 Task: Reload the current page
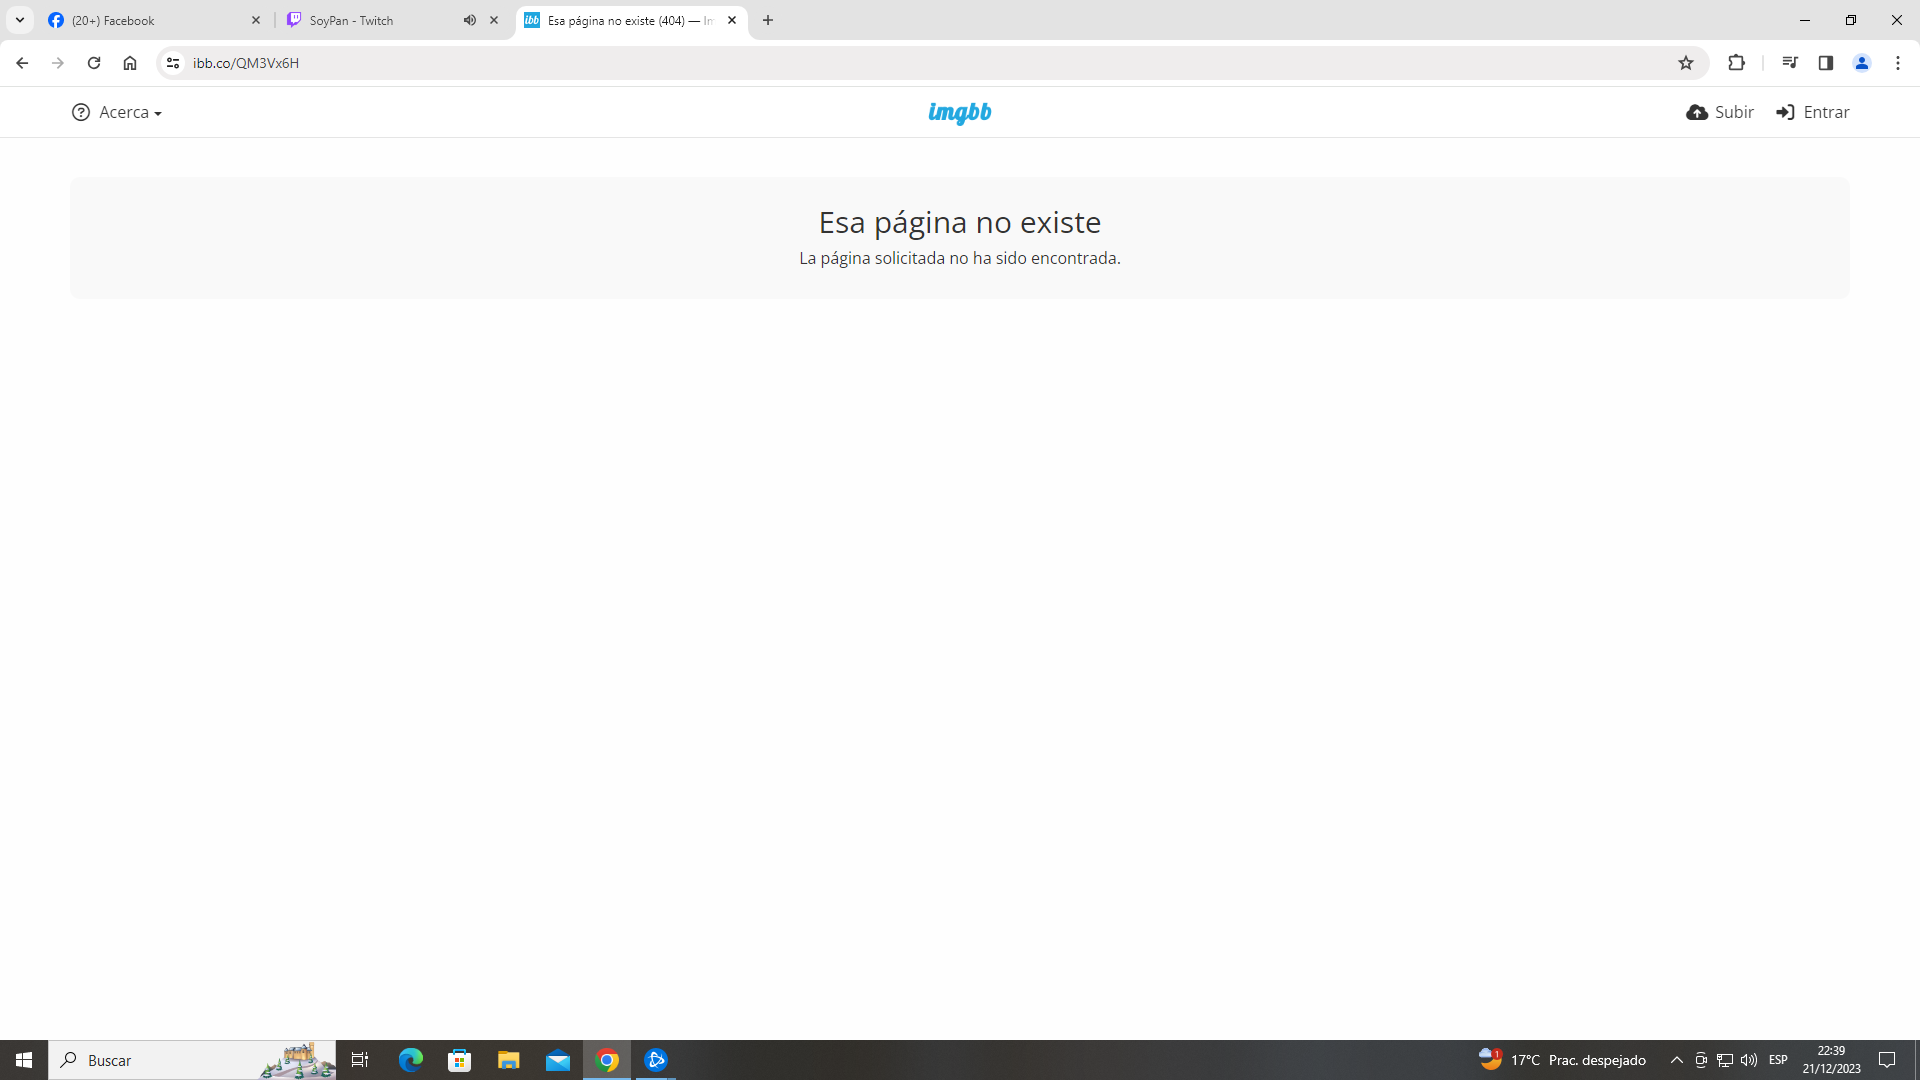tap(94, 63)
